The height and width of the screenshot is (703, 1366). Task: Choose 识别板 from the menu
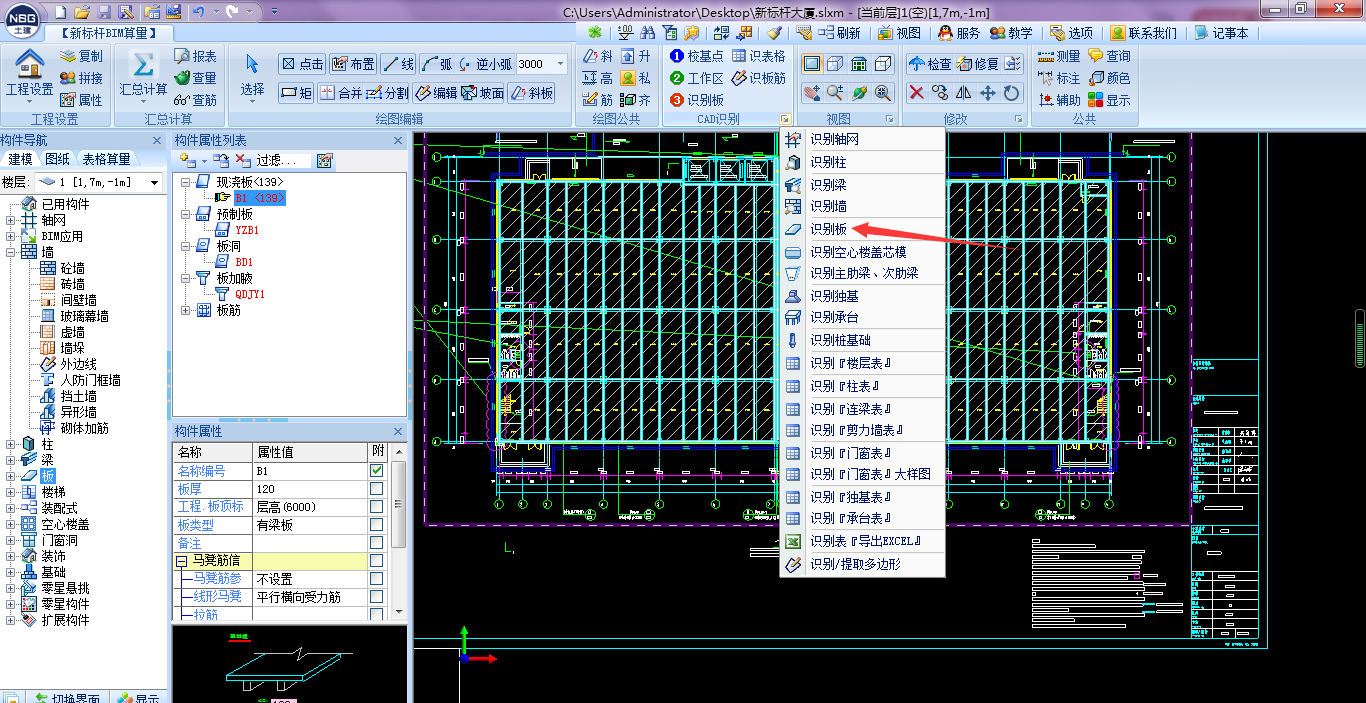click(x=828, y=229)
